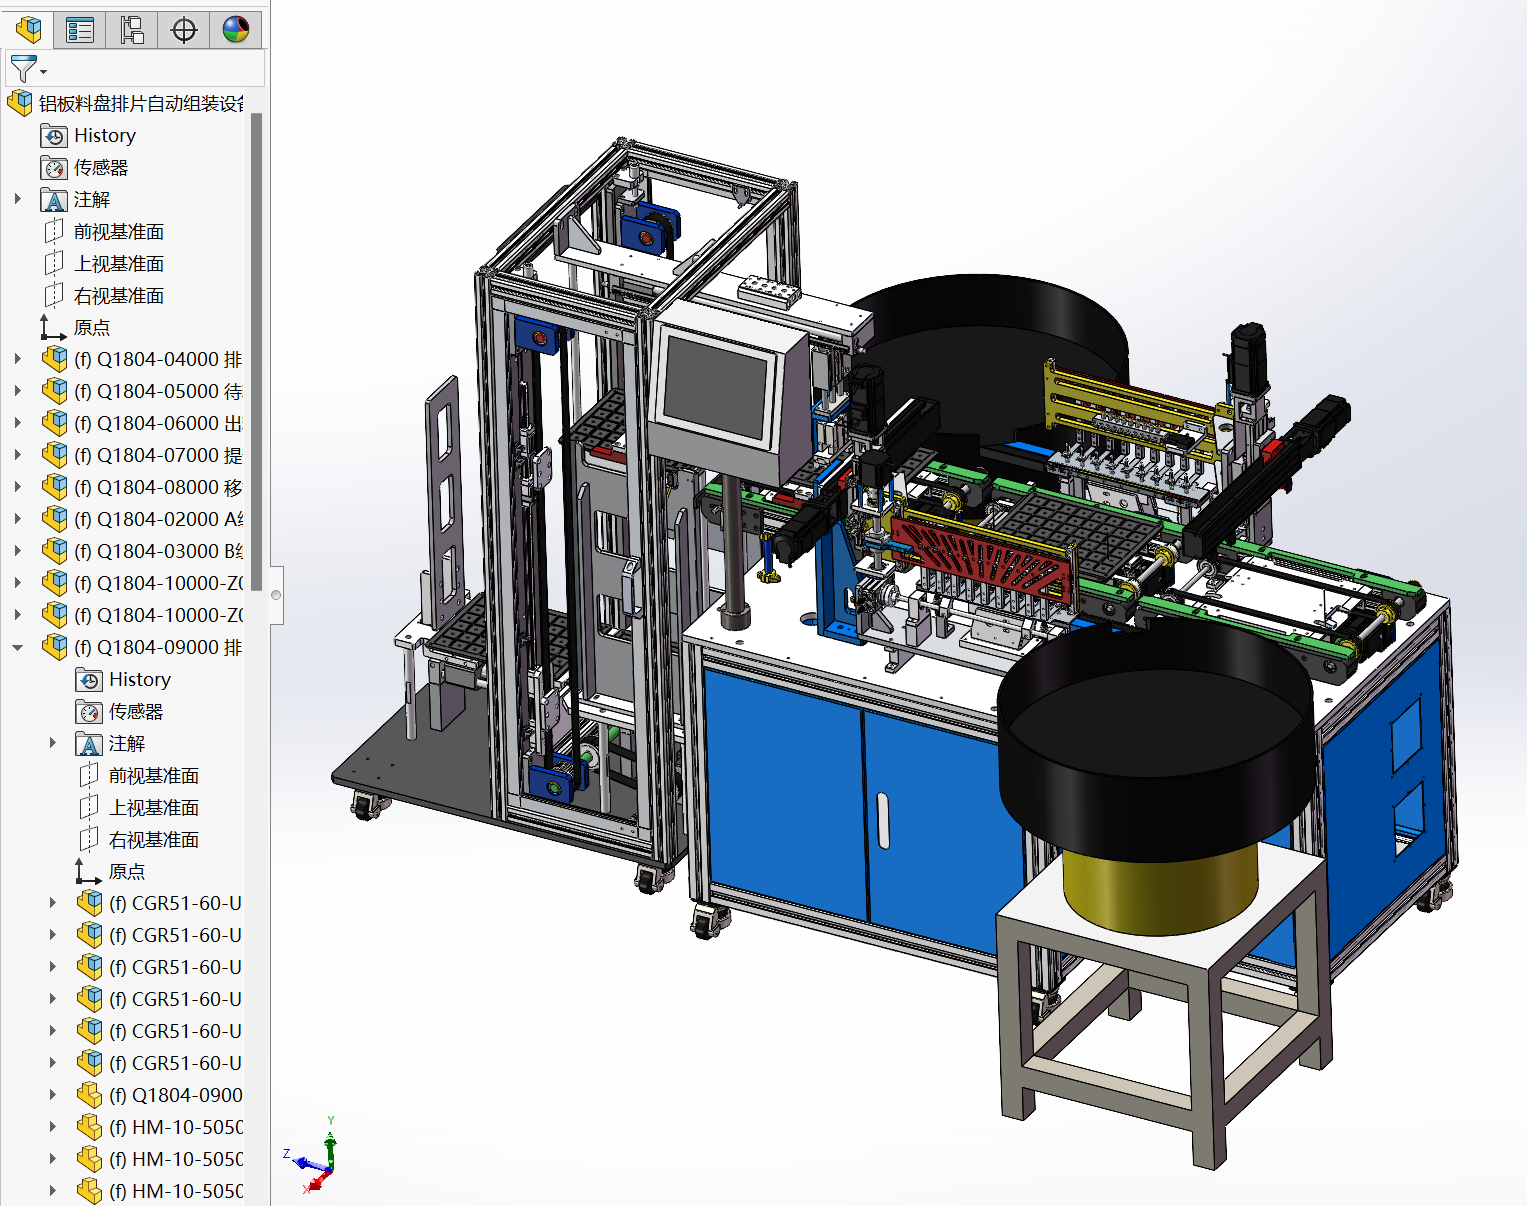Open the FeatureManager Design Tree tab
The width and height of the screenshot is (1527, 1206).
pyautogui.click(x=29, y=30)
